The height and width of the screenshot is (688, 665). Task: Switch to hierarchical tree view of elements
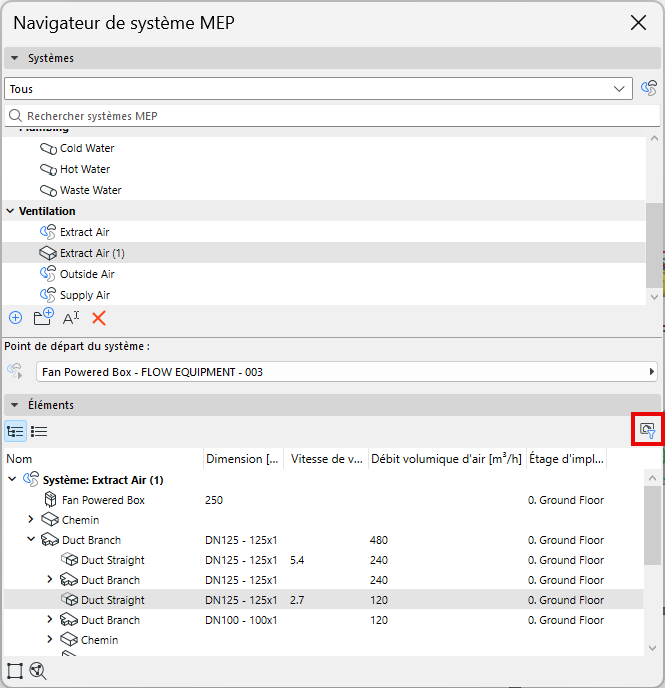click(x=15, y=431)
